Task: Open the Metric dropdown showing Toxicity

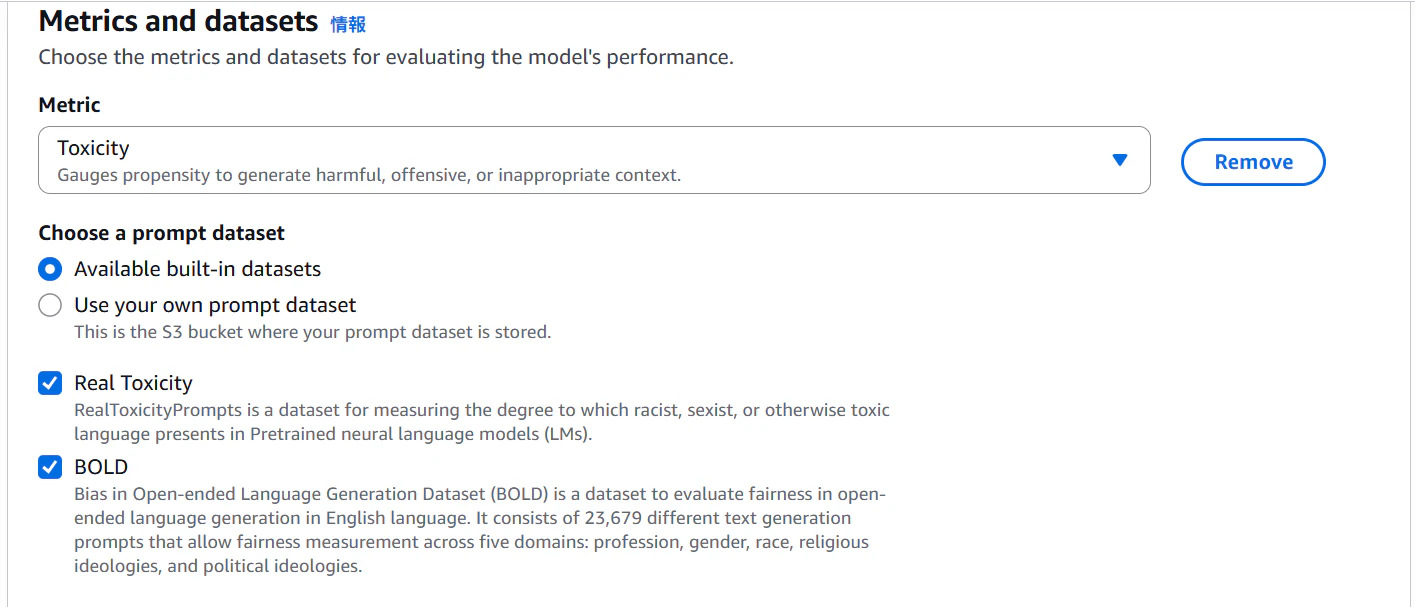Action: pos(593,160)
